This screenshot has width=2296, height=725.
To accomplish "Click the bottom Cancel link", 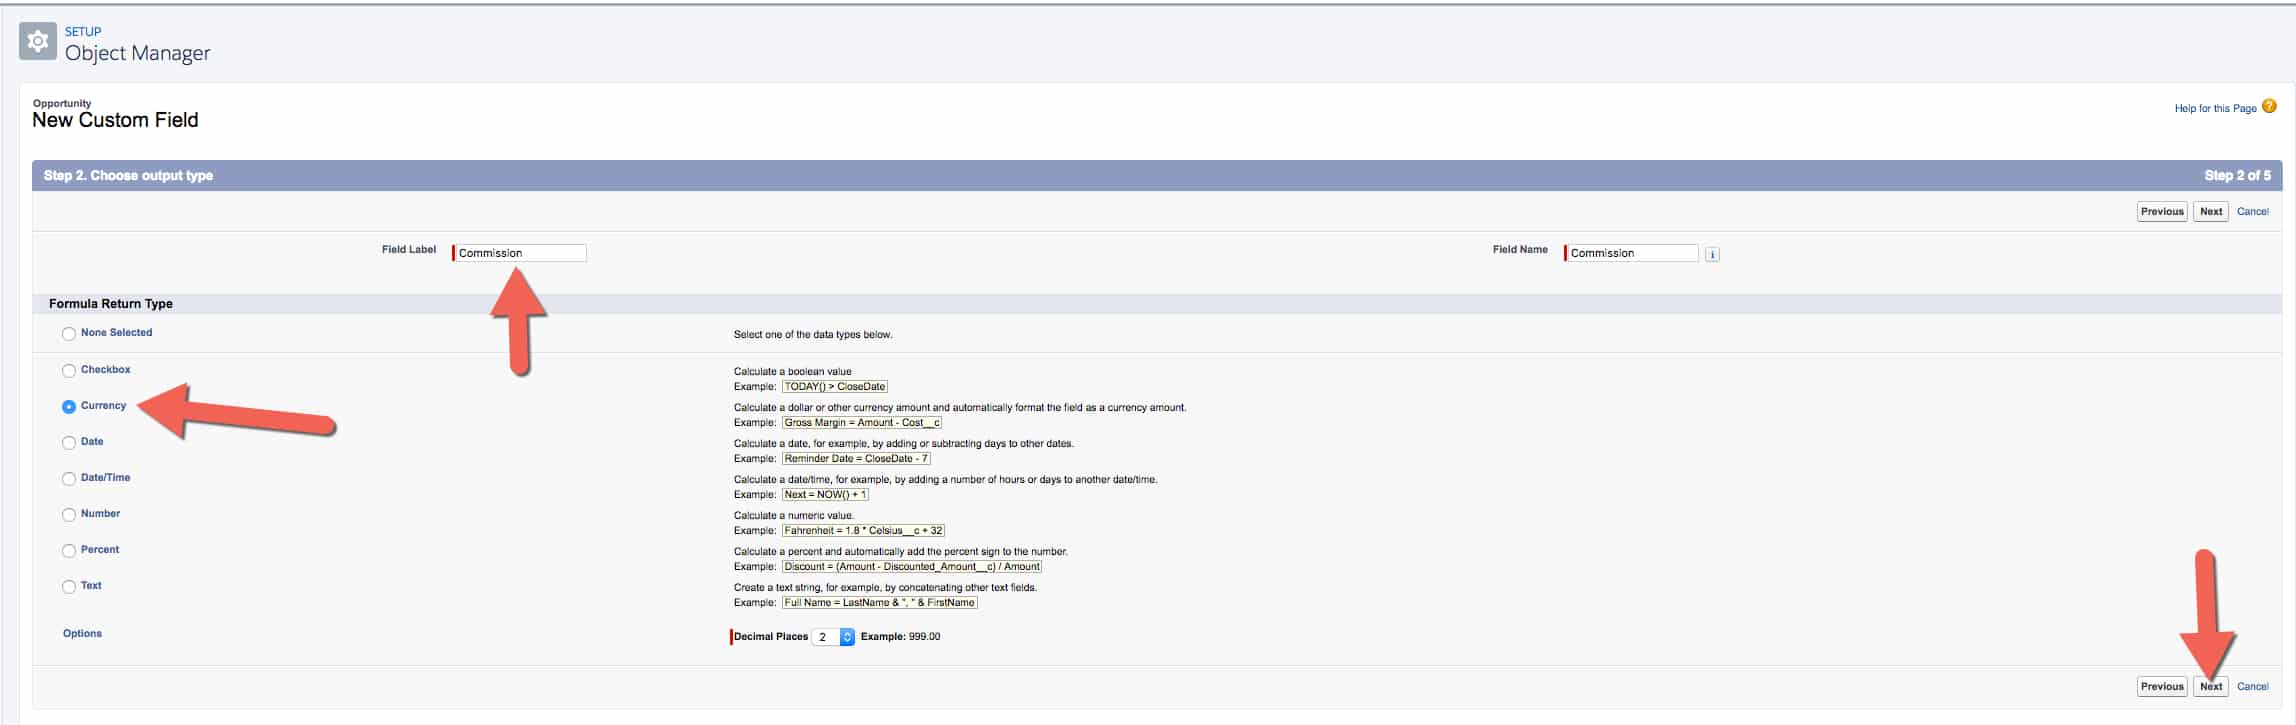I will [x=2252, y=687].
